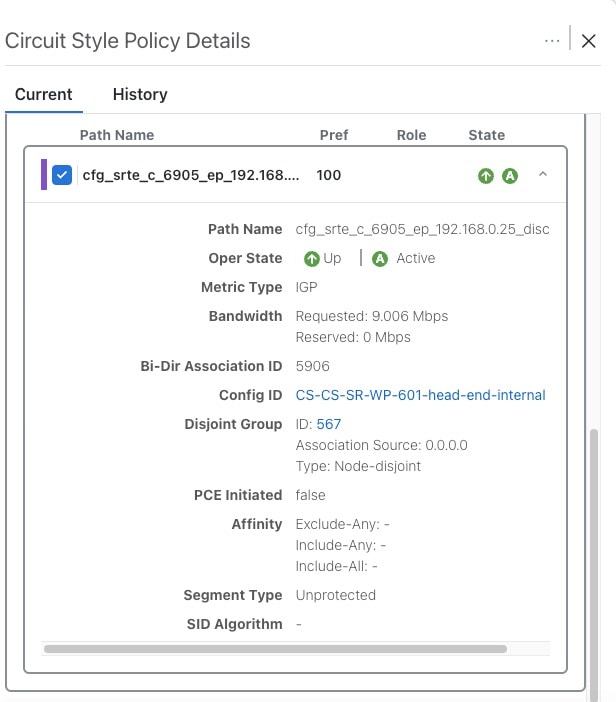Click the green Active 'A' icon in path row
Screen dimensions: 616x702
click(x=509, y=176)
